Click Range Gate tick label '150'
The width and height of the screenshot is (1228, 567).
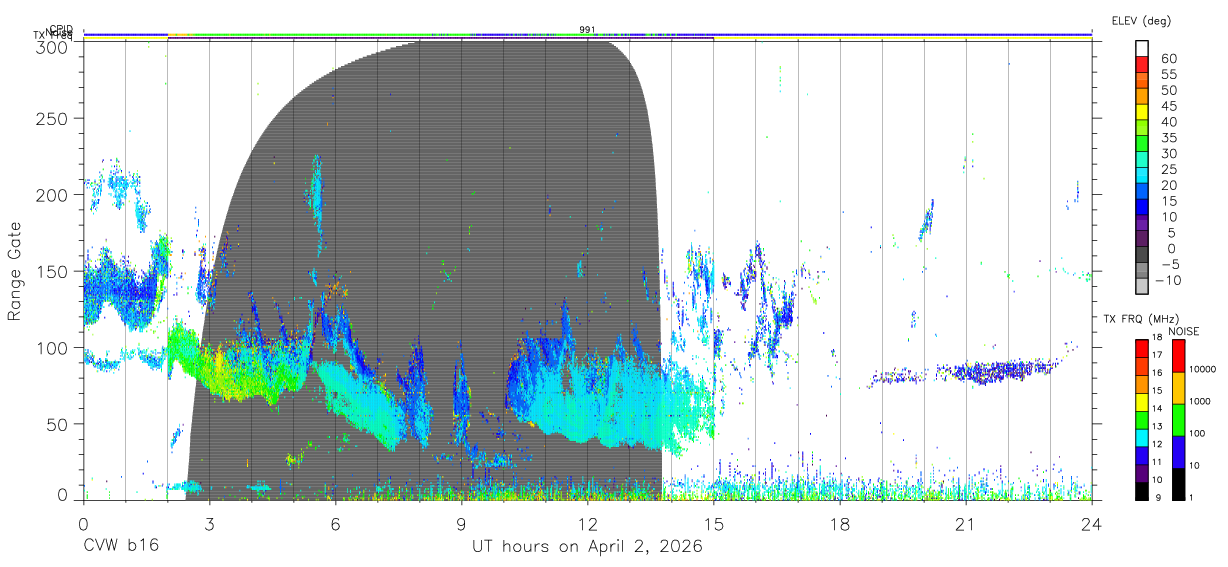click(x=53, y=272)
